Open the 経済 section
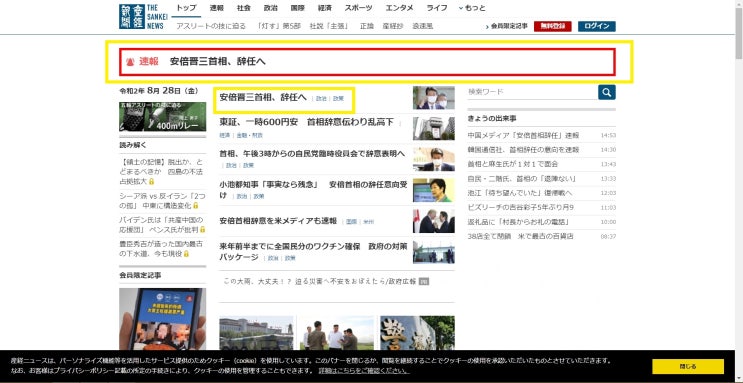The height and width of the screenshot is (383, 743). pyautogui.click(x=325, y=8)
